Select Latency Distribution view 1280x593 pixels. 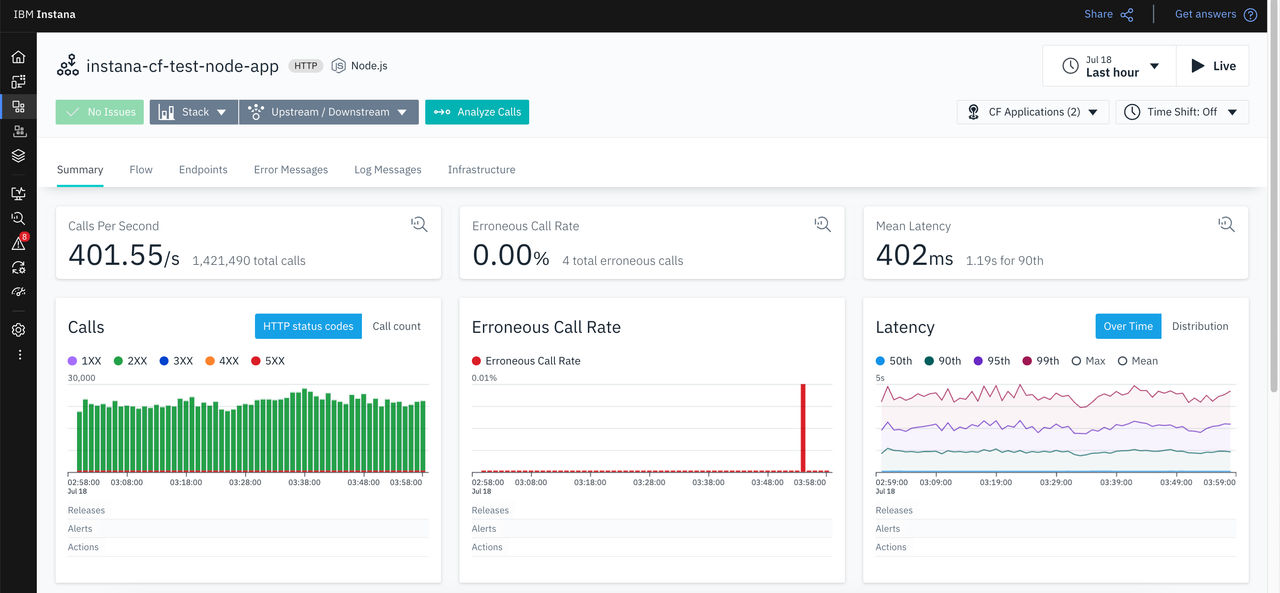[1200, 326]
